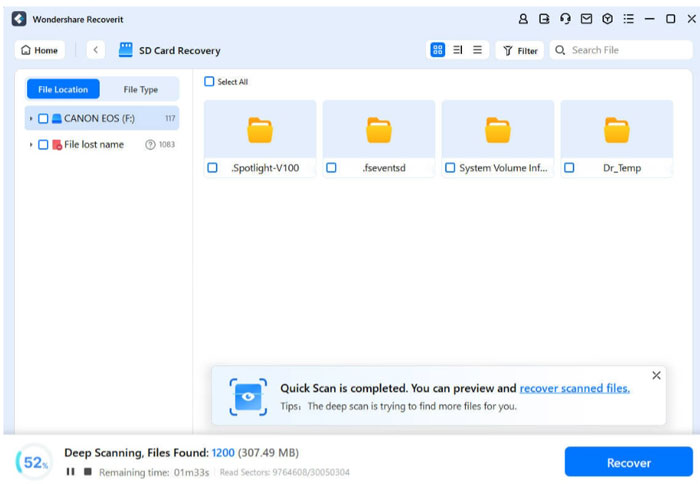Viewport: 700px width, 484px height.
Task: Tick the CANON EOS (F:) checkbox
Action: click(43, 118)
